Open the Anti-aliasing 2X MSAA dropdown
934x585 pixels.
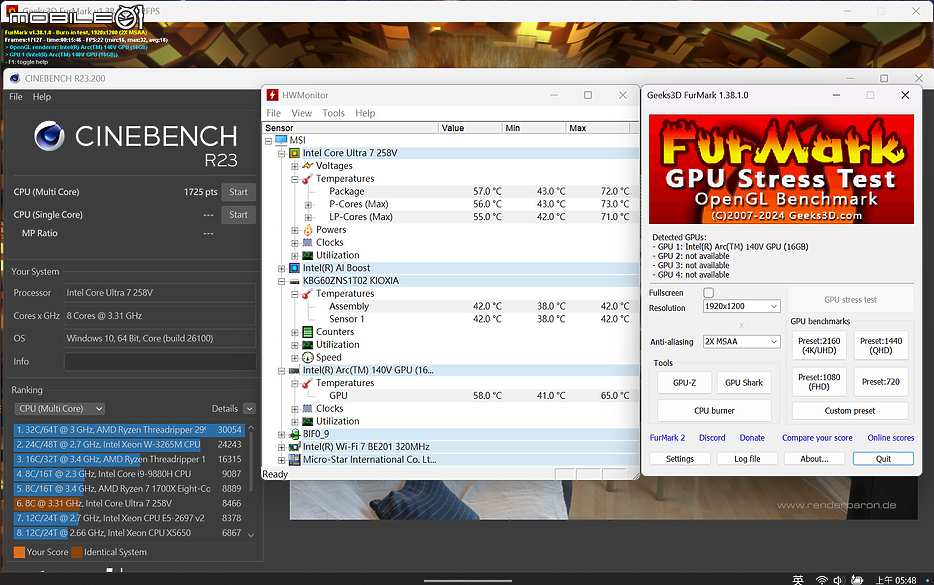click(x=742, y=341)
